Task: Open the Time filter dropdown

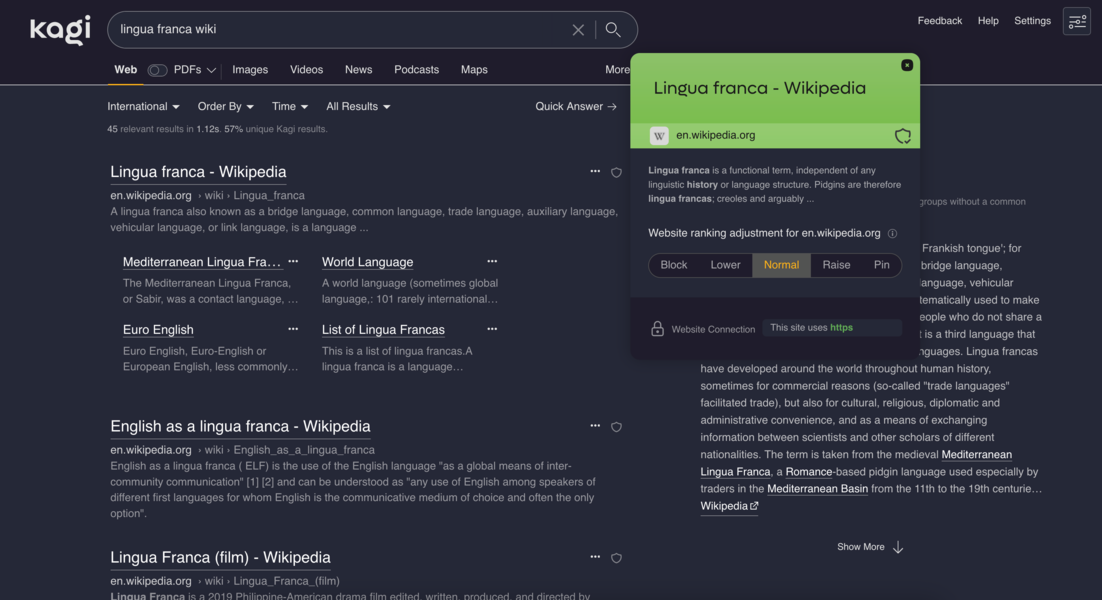Action: pyautogui.click(x=289, y=106)
